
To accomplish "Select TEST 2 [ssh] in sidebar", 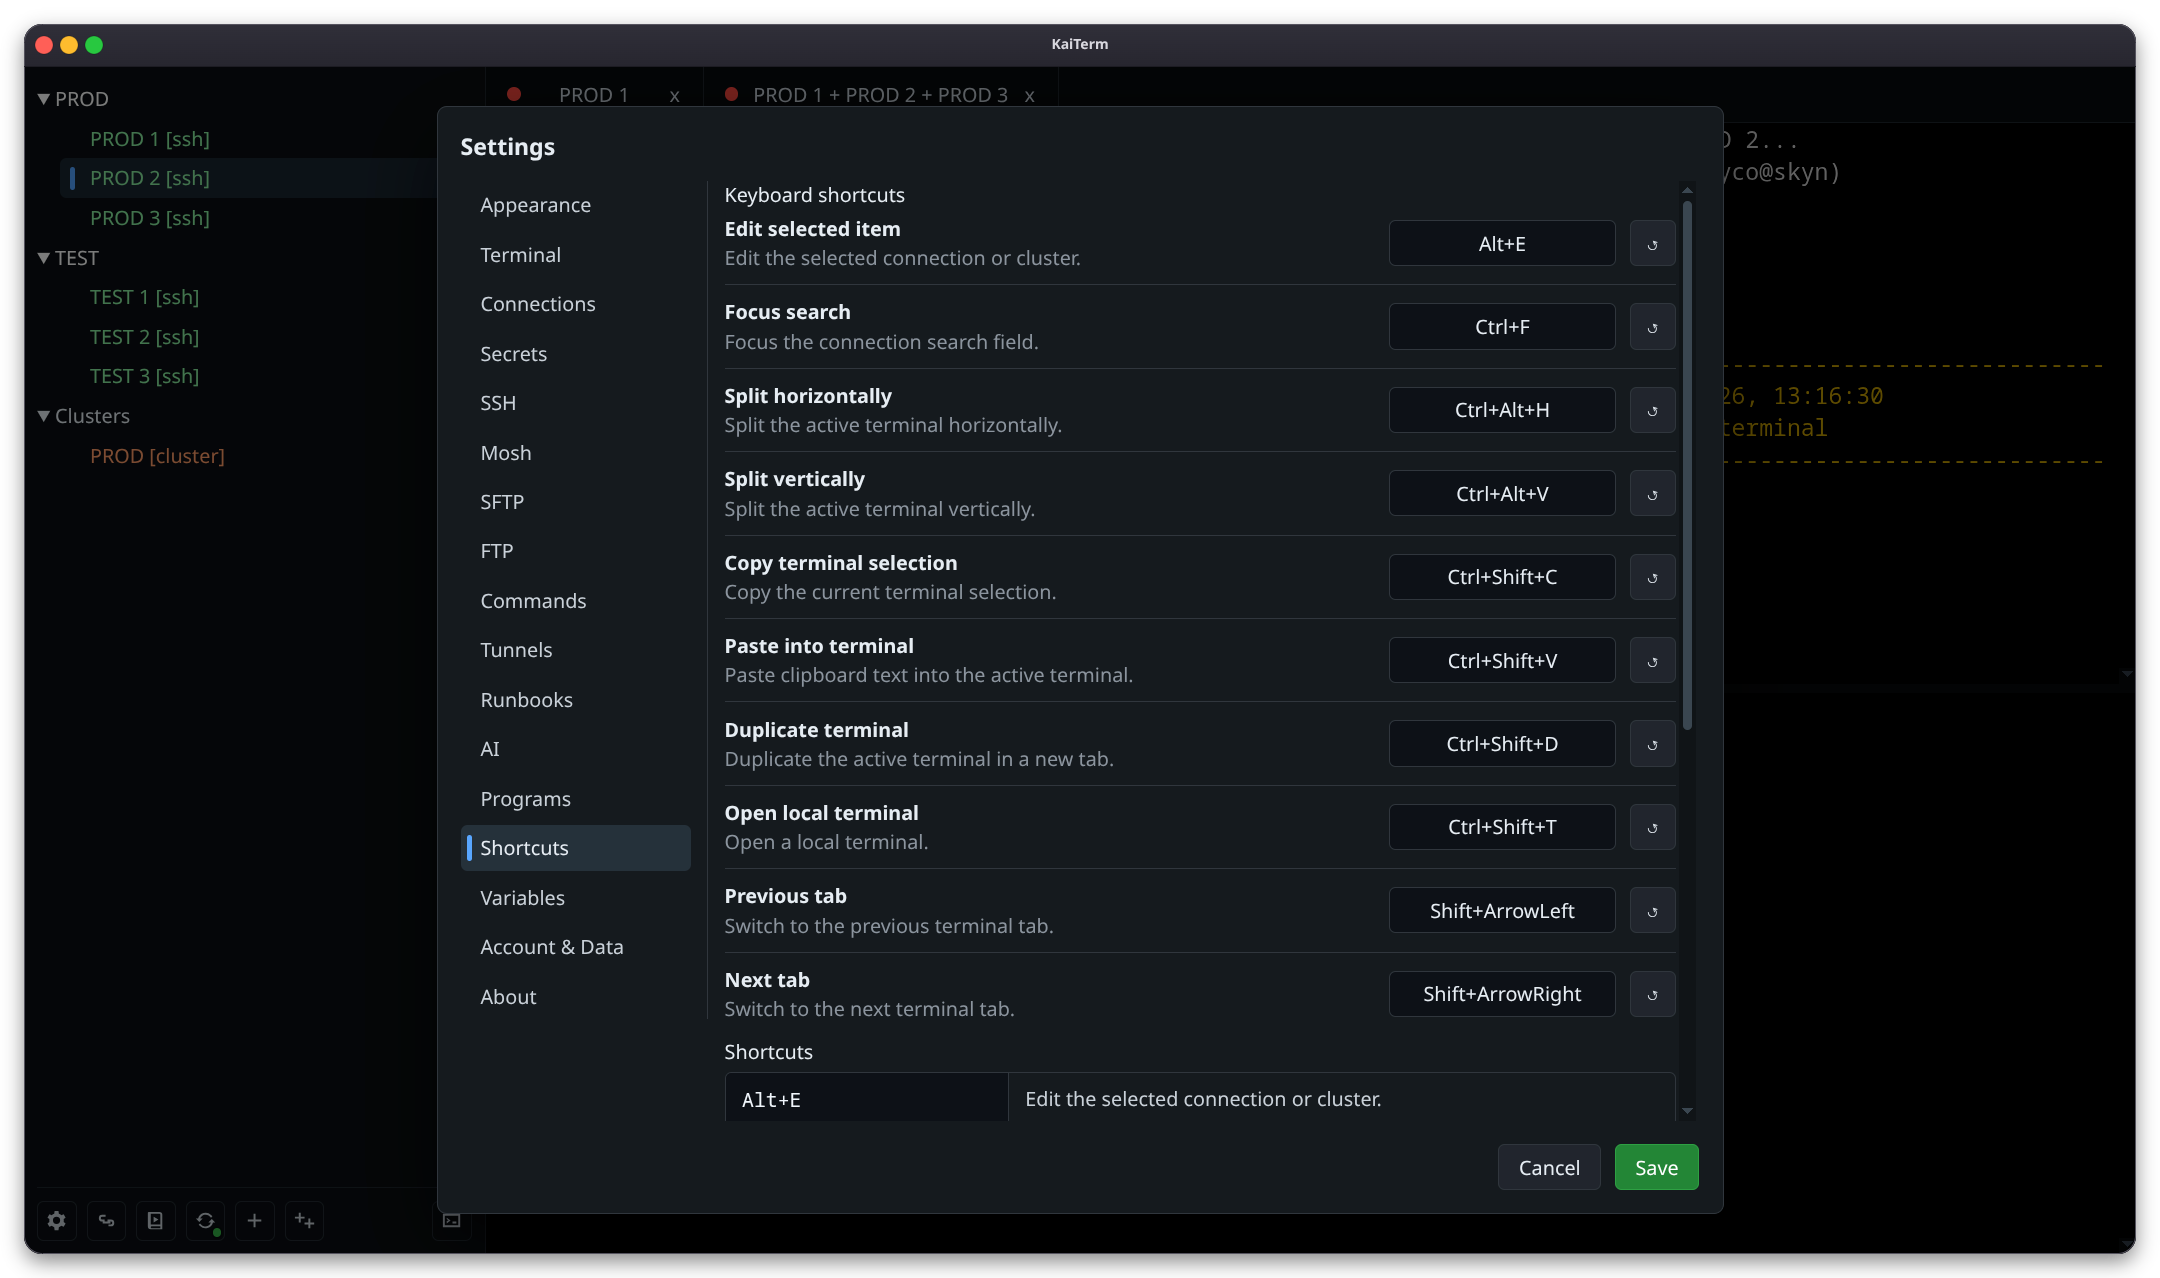I will tap(145, 337).
